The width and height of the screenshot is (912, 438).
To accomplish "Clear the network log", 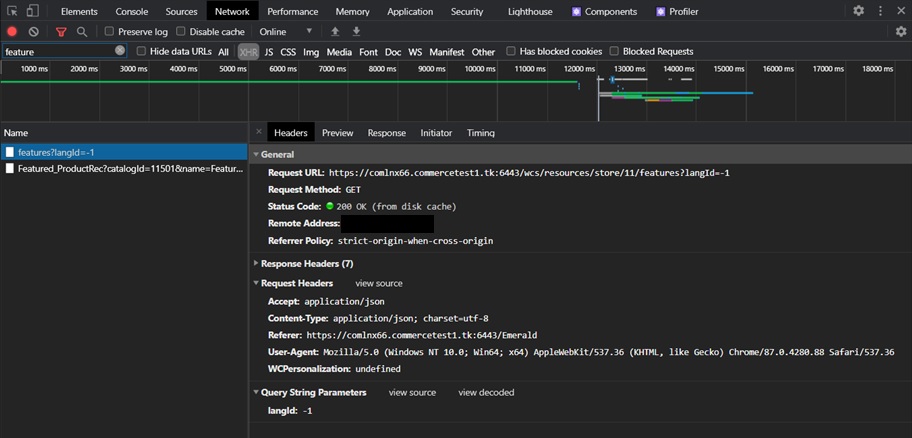I will (33, 32).
